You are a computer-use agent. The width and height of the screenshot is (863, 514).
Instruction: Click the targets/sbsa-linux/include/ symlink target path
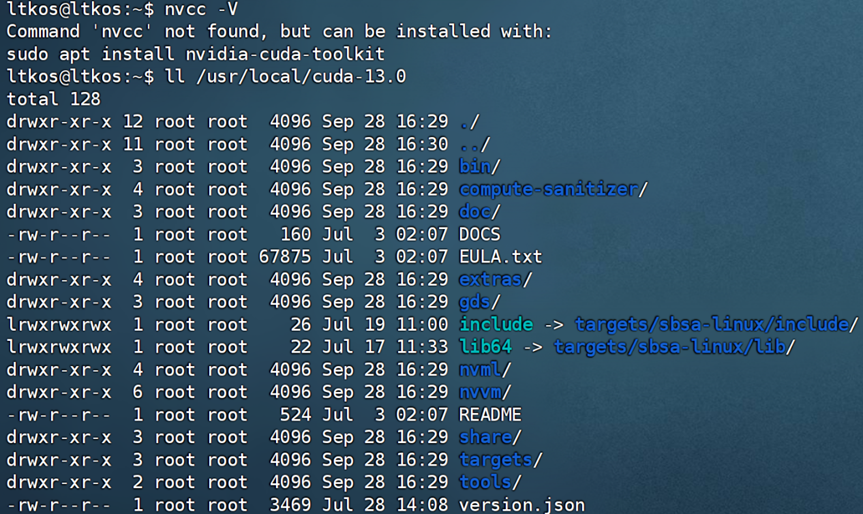tap(712, 324)
